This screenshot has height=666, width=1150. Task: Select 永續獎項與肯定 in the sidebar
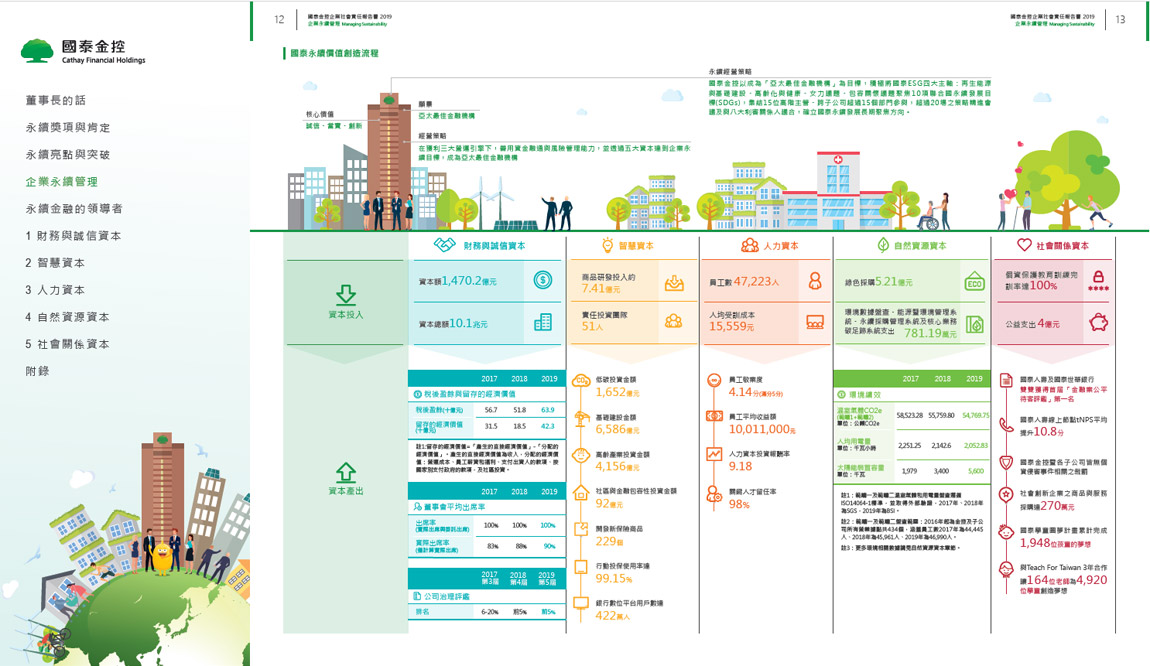click(68, 128)
